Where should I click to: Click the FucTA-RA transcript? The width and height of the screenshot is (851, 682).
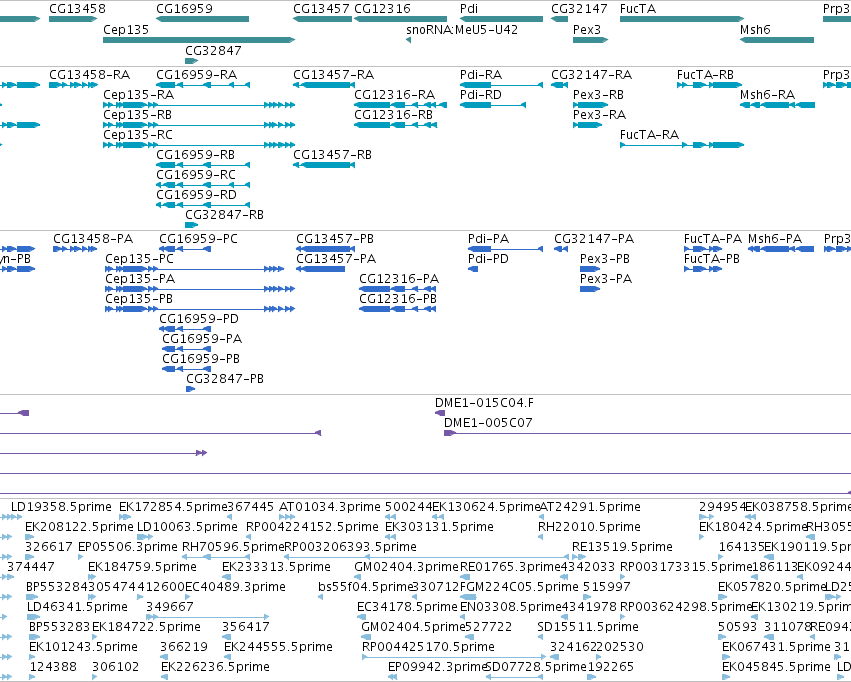pyautogui.click(x=682, y=145)
